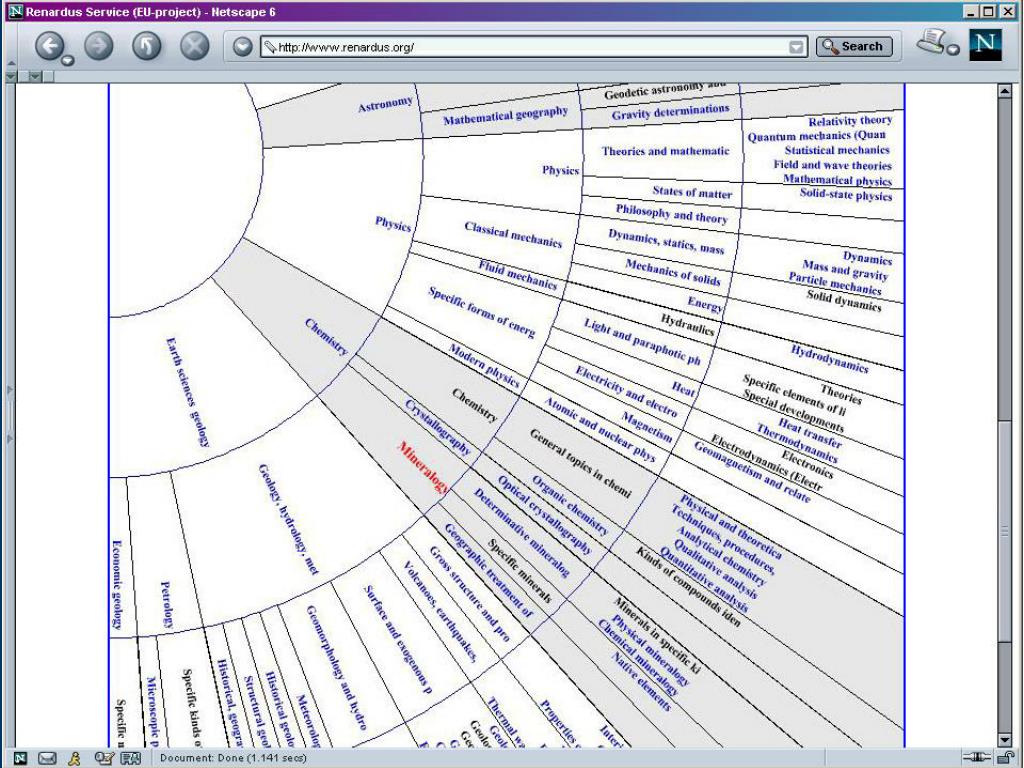Go back with the Back arrow button
1024x768 pixels.
(x=50, y=46)
